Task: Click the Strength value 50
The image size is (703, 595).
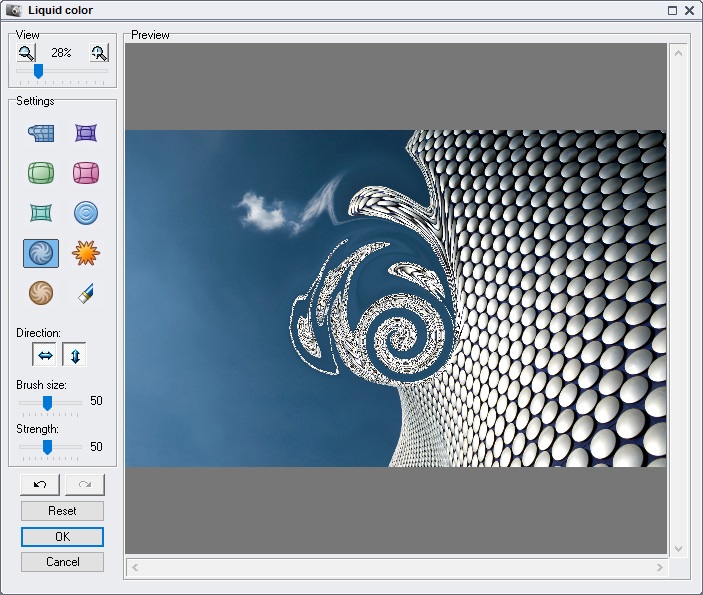Action: tap(96, 447)
